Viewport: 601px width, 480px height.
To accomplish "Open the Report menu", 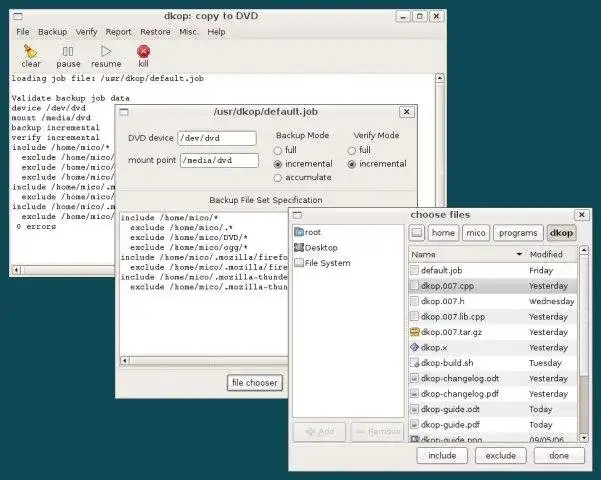I will click(118, 32).
